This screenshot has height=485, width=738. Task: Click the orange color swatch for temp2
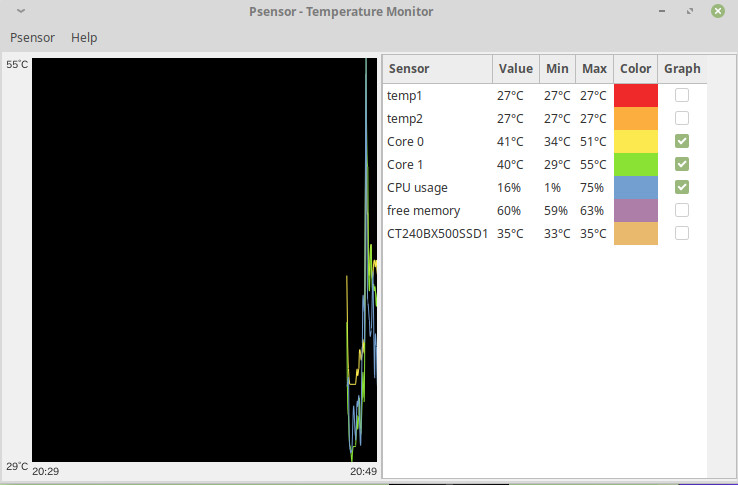coord(635,119)
